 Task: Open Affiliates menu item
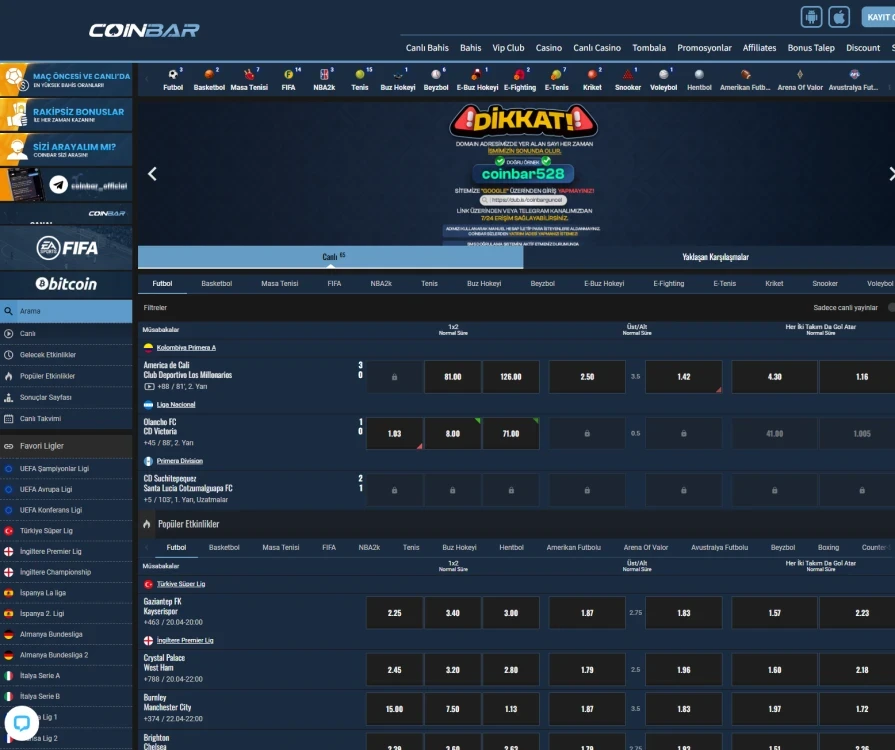coord(759,48)
